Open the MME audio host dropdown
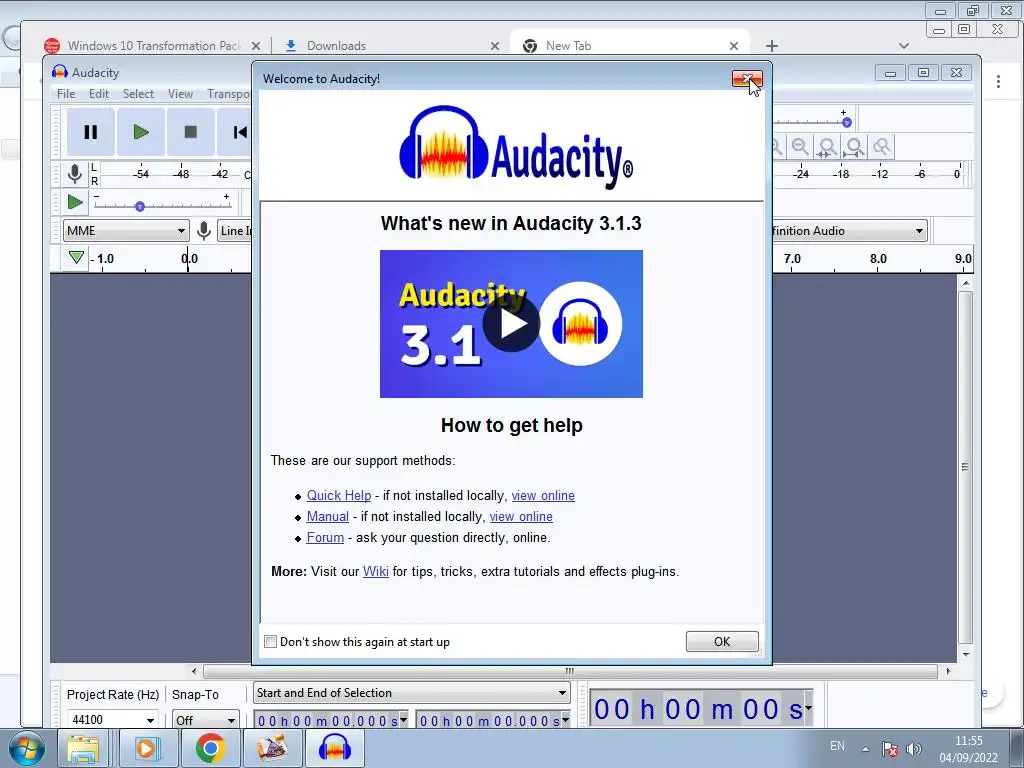 tap(126, 231)
